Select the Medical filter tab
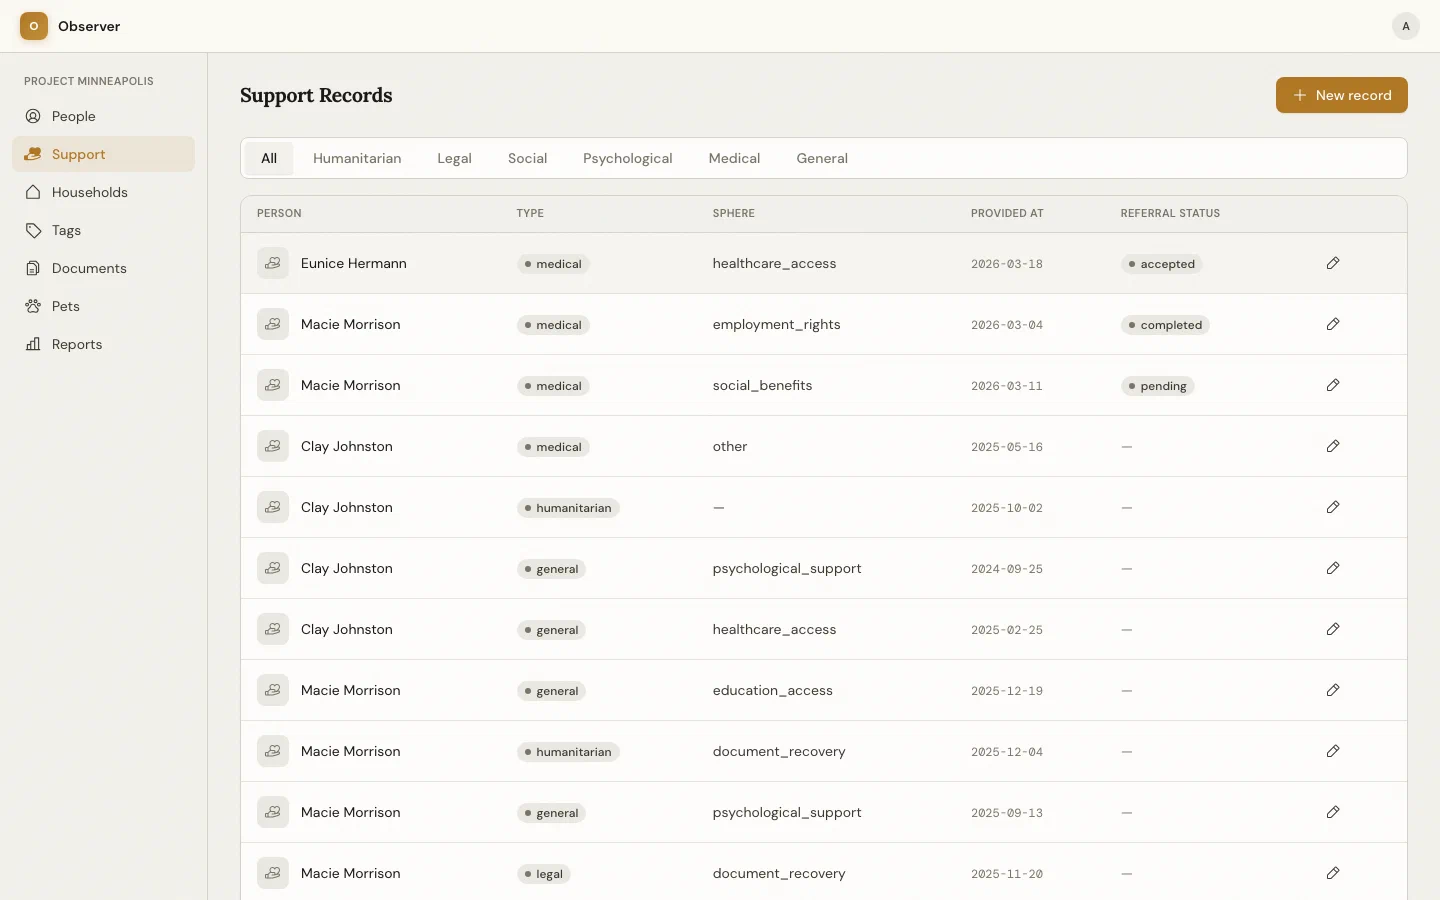 pos(734,158)
